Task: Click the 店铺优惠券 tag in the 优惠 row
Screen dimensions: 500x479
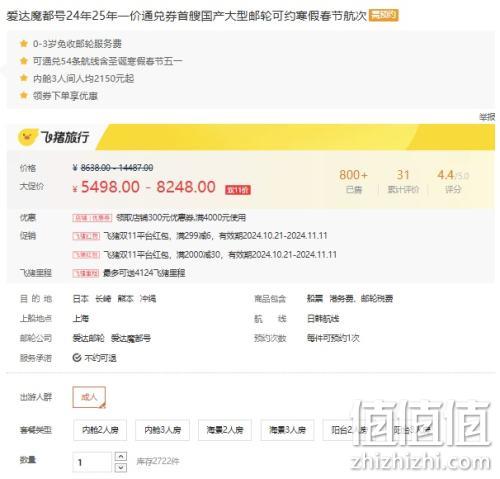Action: coord(92,218)
